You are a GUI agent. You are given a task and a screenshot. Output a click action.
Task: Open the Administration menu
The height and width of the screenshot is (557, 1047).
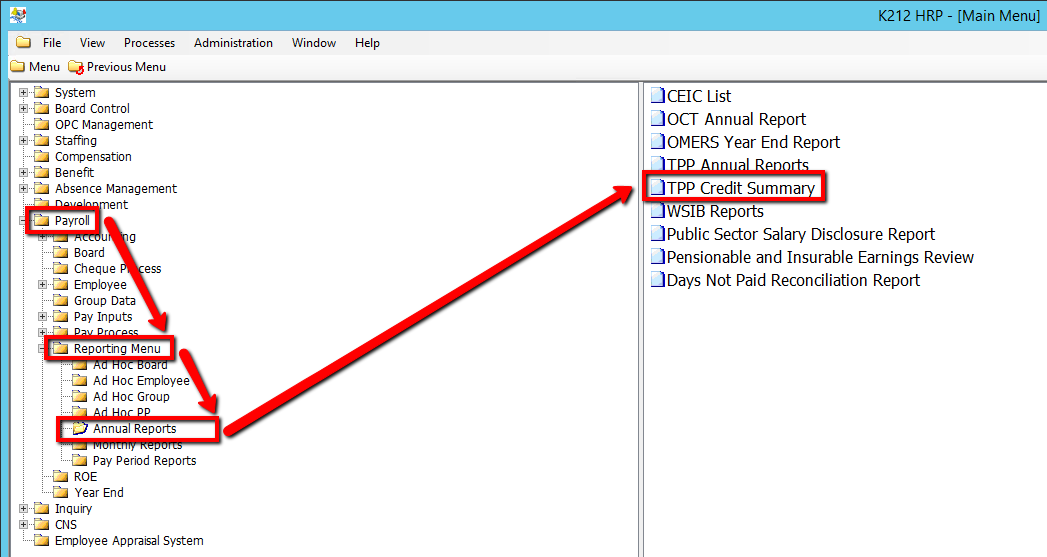233,43
